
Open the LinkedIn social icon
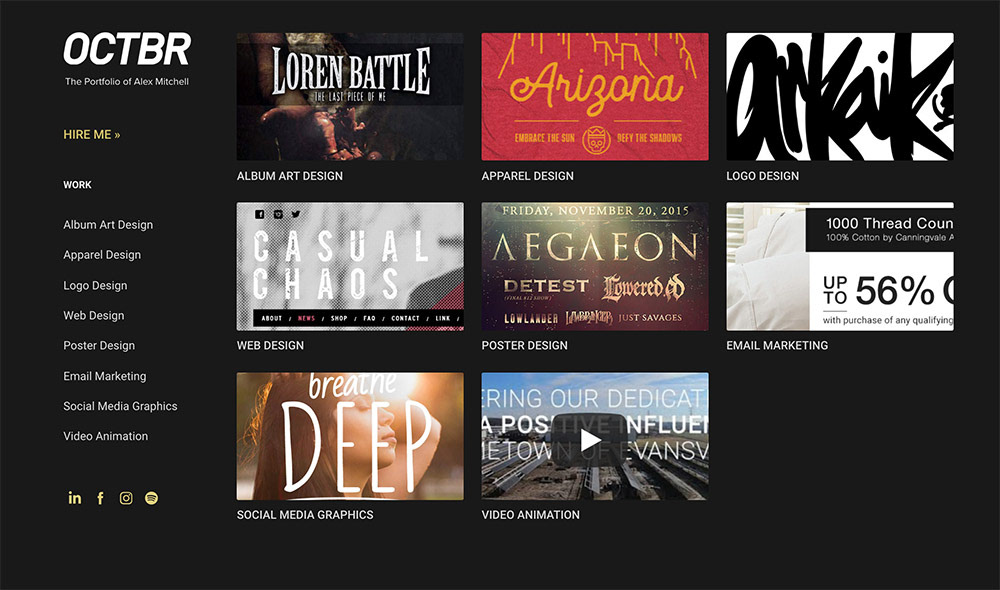click(x=74, y=498)
